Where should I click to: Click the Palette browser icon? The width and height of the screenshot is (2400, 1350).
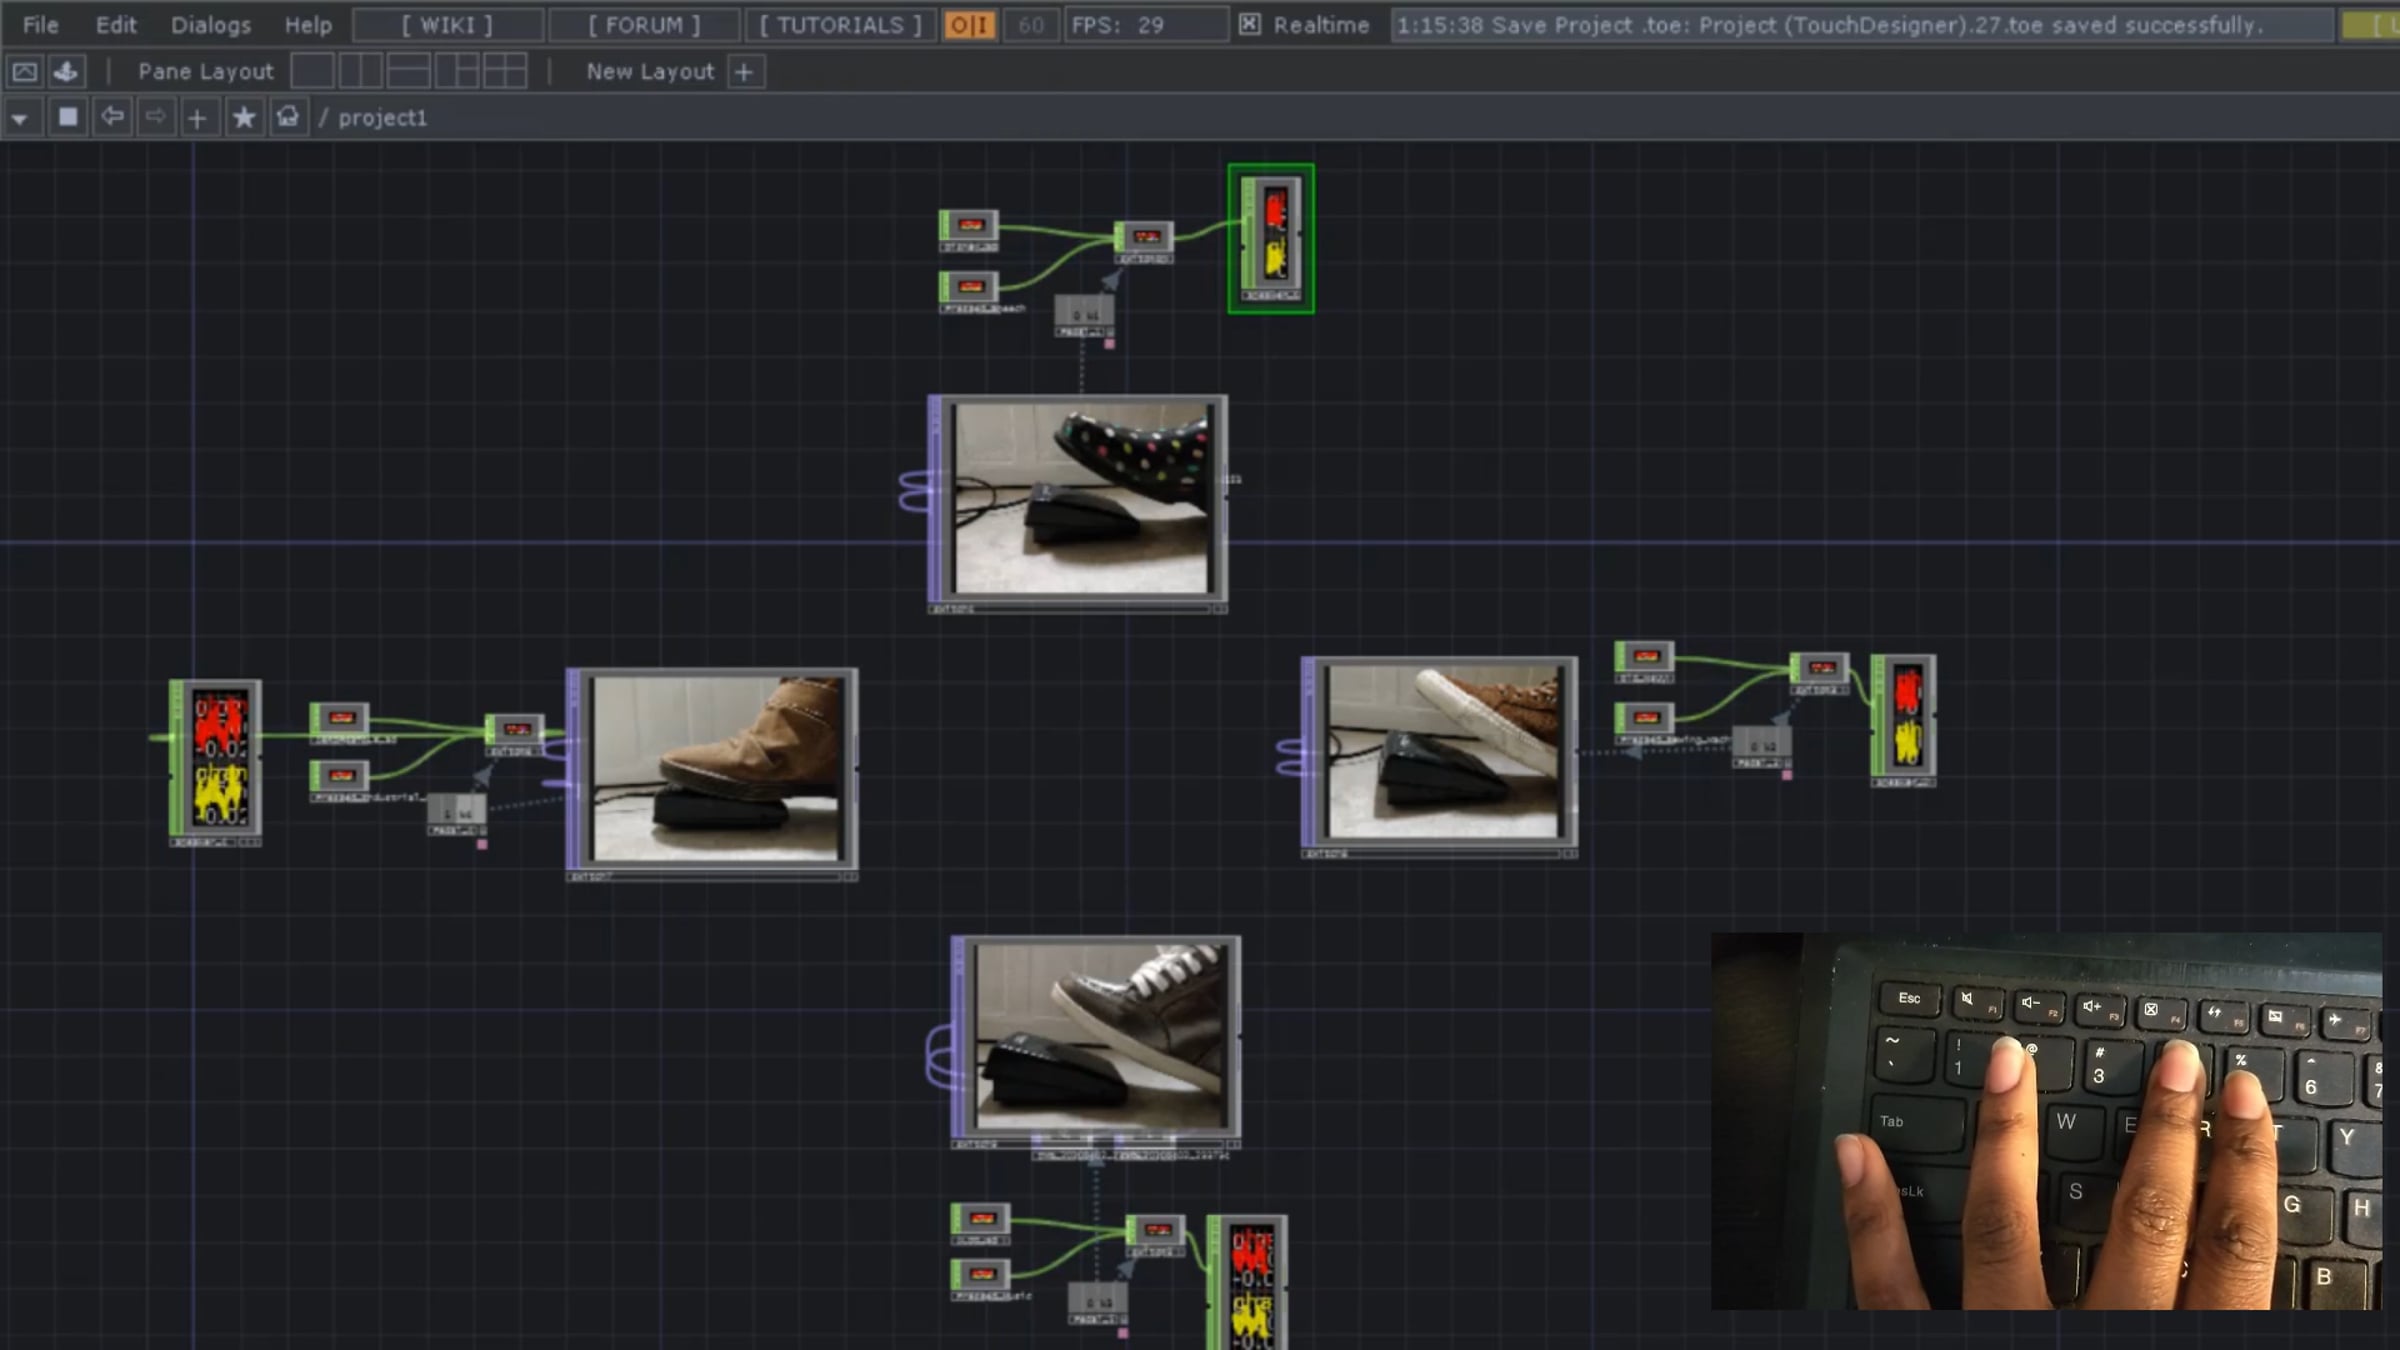66,72
